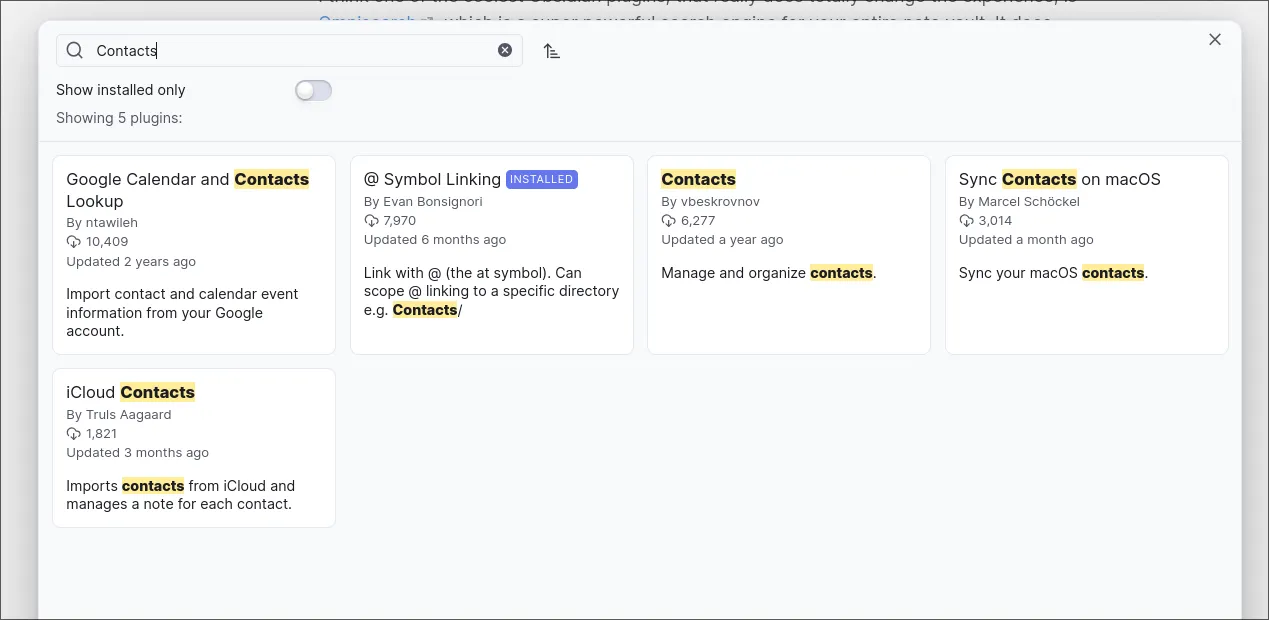Image resolution: width=1269 pixels, height=620 pixels.
Task: Open the iCloud Contacts plugin card
Action: pyautogui.click(x=193, y=447)
